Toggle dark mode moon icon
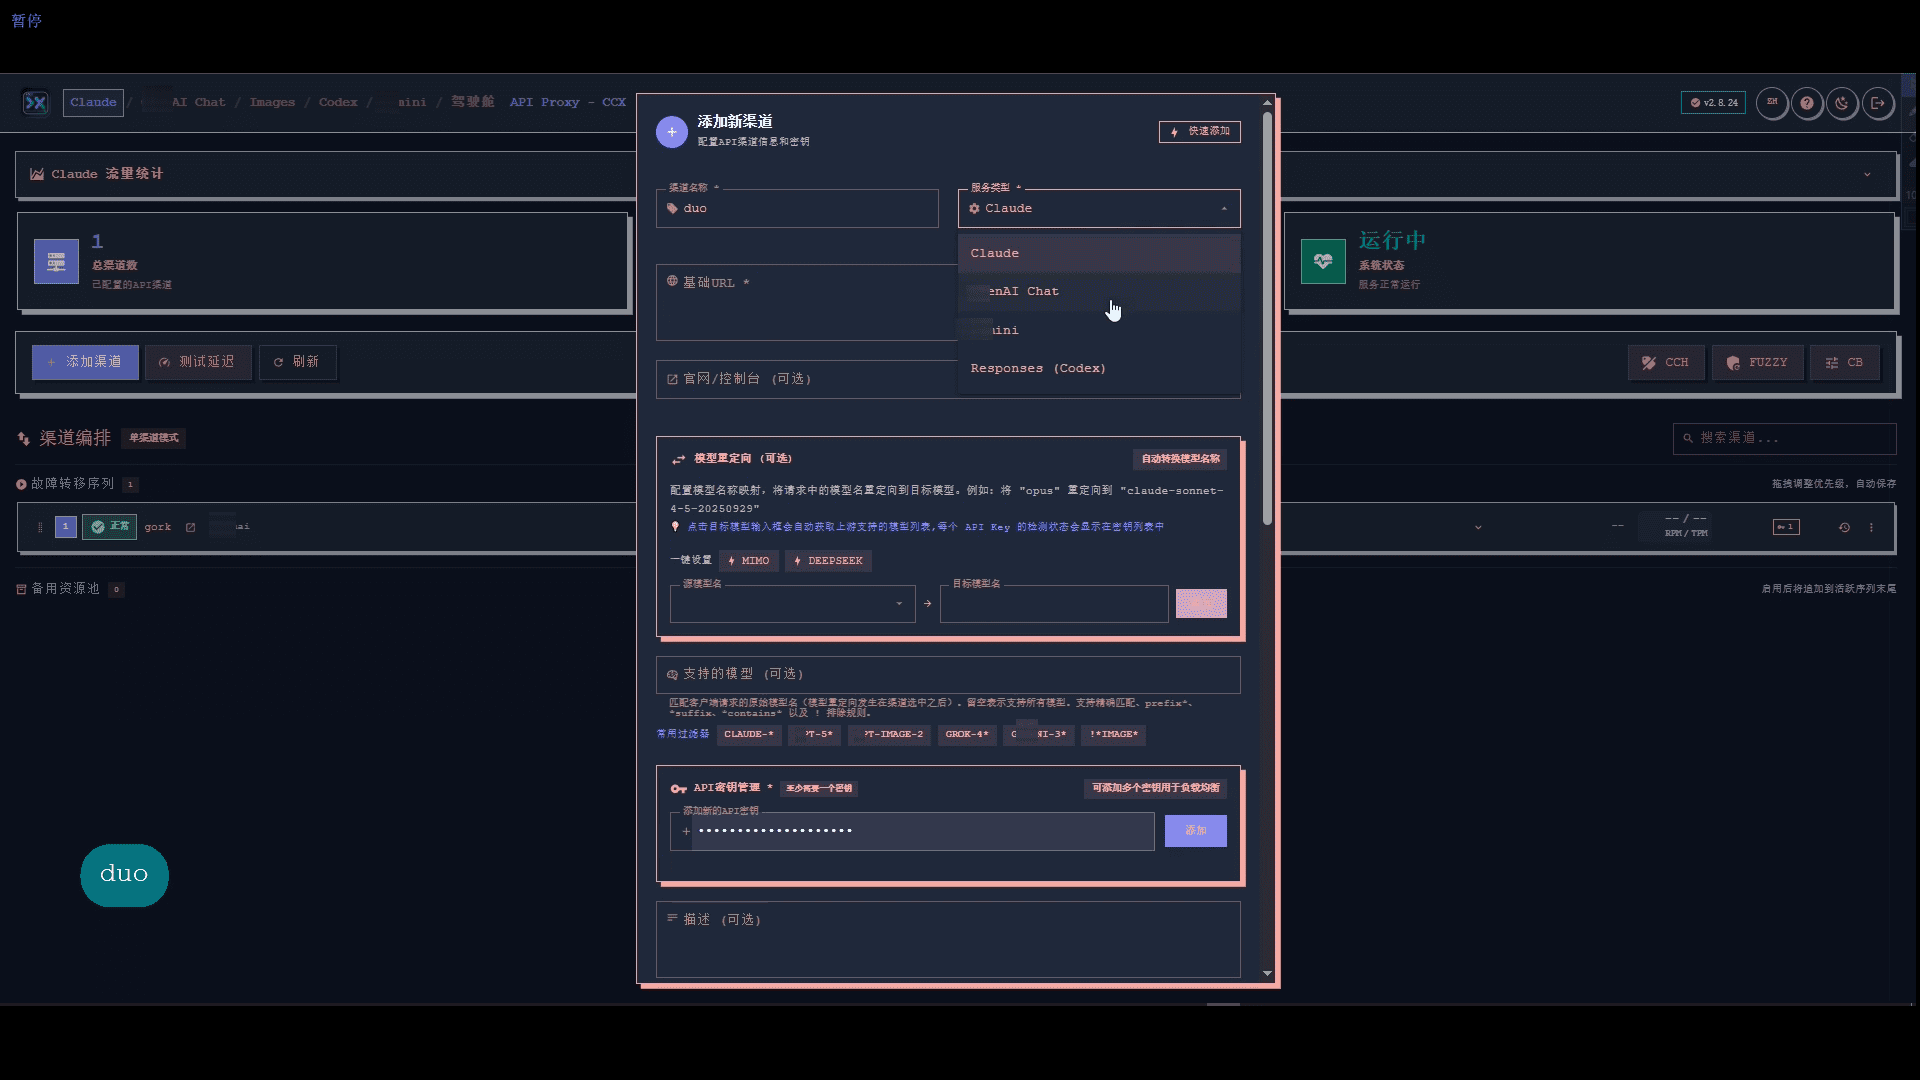The image size is (1920, 1080). pyautogui.click(x=1842, y=102)
